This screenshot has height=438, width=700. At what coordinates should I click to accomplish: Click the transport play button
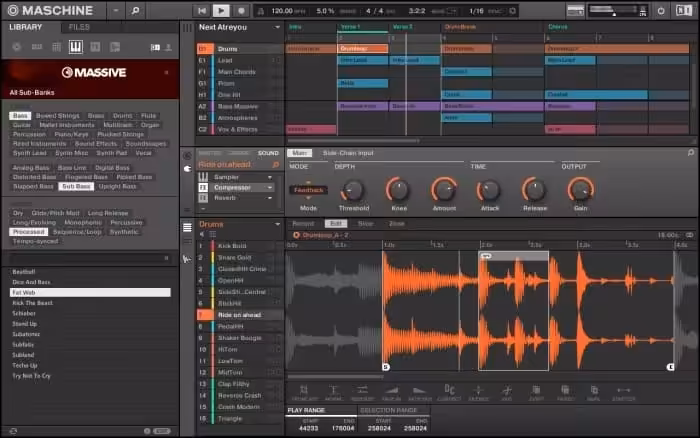(221, 11)
